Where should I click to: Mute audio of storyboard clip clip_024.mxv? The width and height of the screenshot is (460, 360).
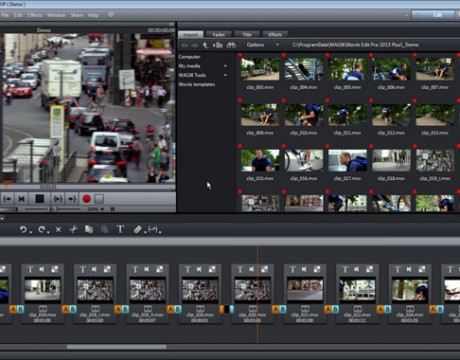click(409, 269)
